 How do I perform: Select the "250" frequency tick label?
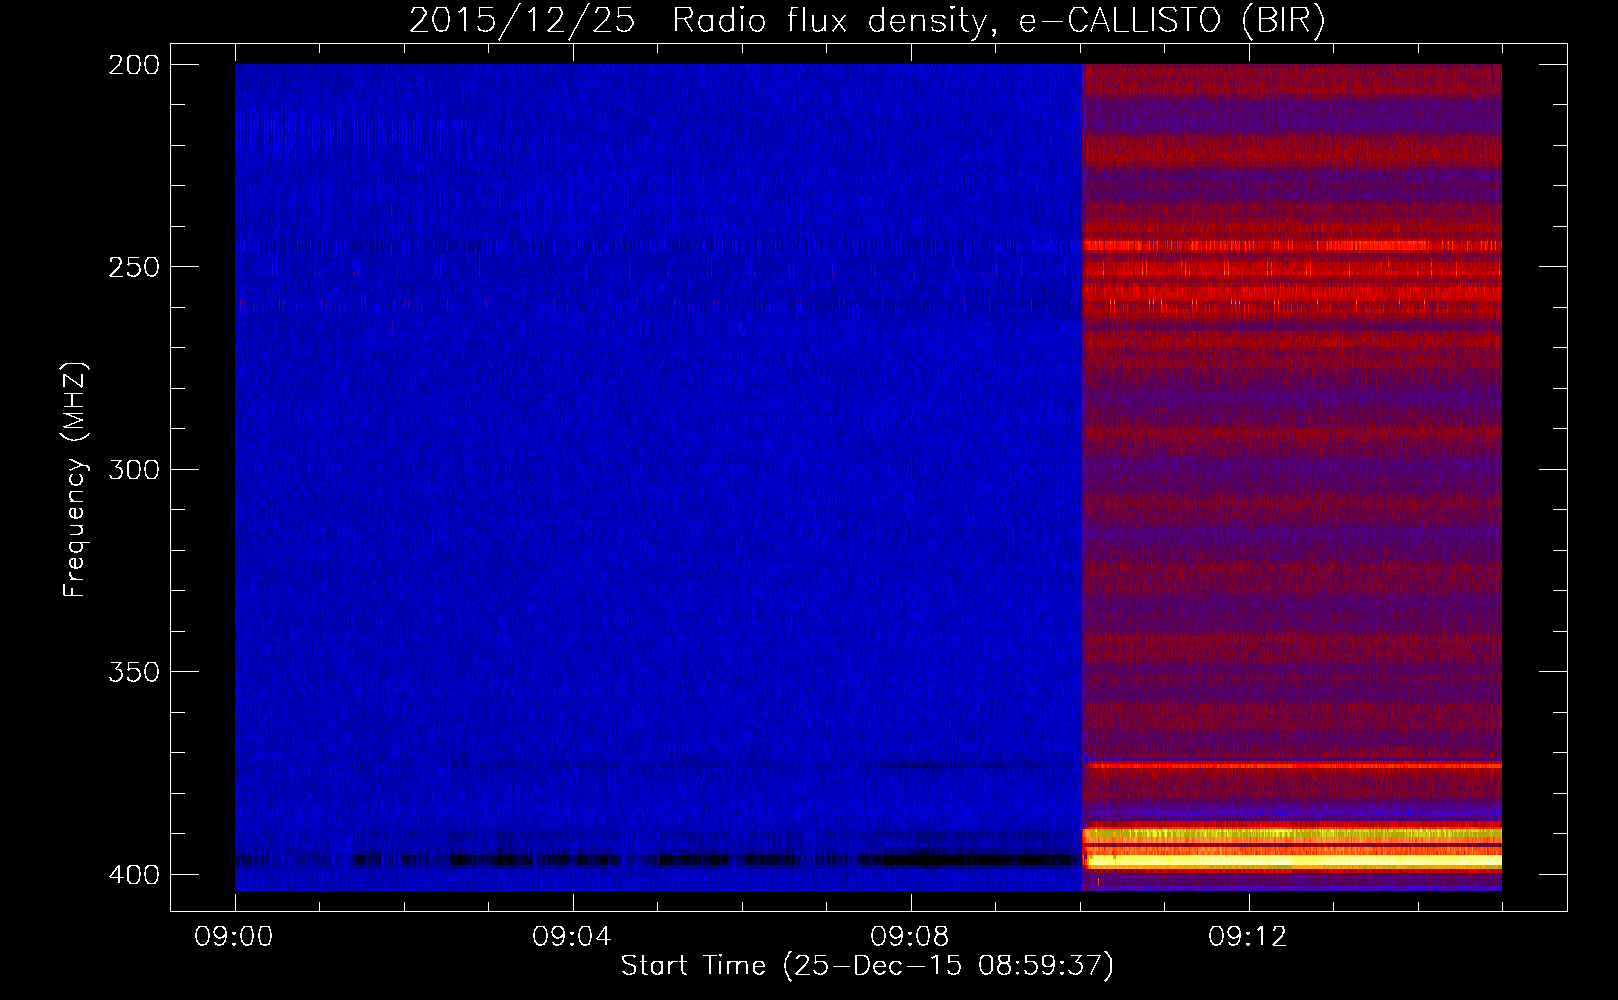(x=134, y=267)
